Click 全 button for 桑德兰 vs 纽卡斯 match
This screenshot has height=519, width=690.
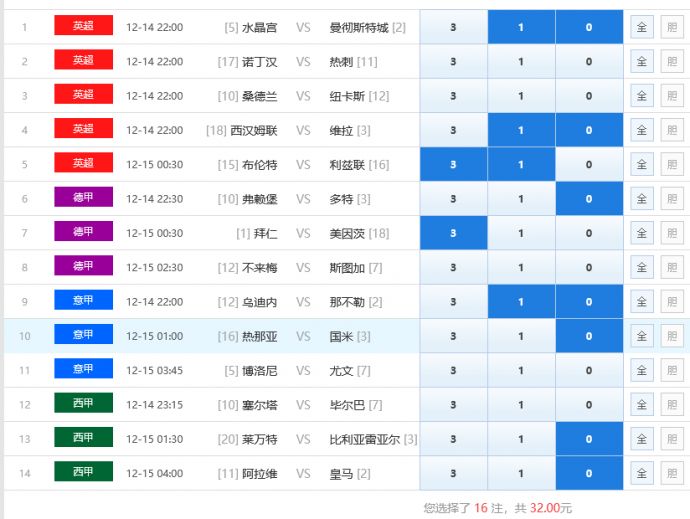click(x=641, y=96)
